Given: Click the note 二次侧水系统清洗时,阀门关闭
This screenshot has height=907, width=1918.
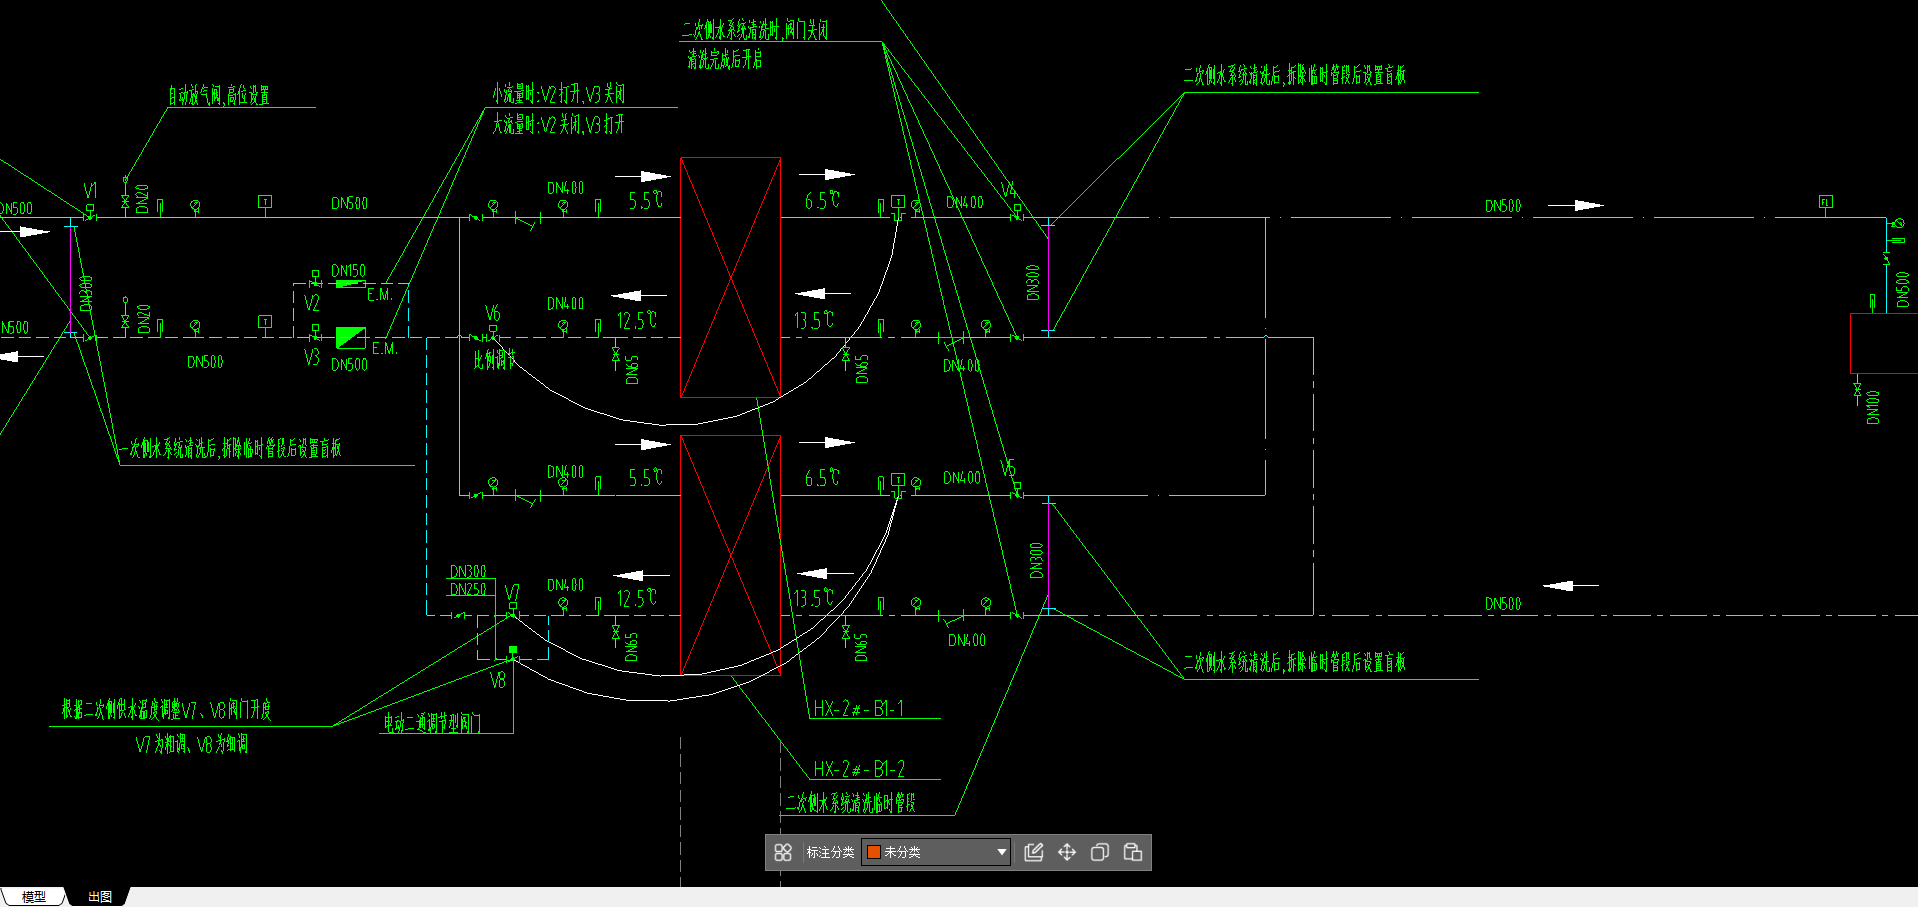Looking at the screenshot, I should point(755,30).
